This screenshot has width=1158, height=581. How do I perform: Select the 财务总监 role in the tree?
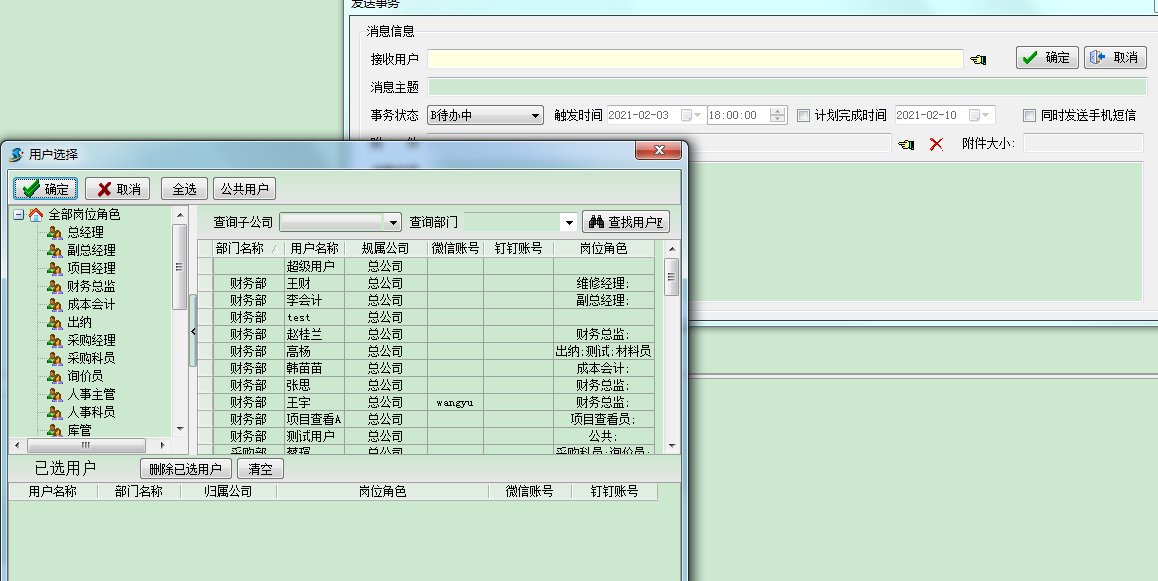tap(90, 287)
